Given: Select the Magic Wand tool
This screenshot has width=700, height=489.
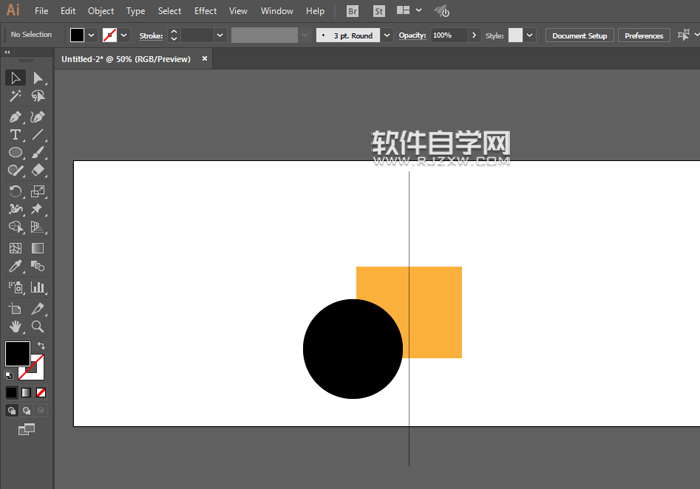Looking at the screenshot, I should pyautogui.click(x=16, y=96).
